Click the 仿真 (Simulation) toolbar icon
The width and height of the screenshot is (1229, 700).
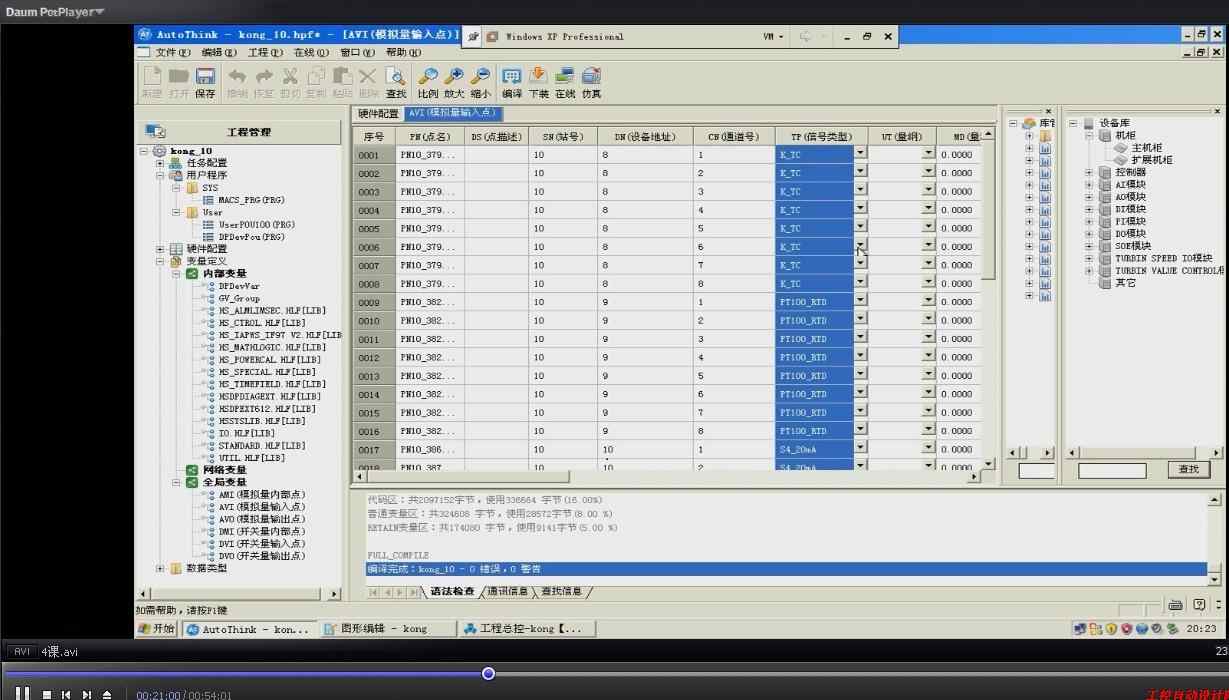click(592, 76)
